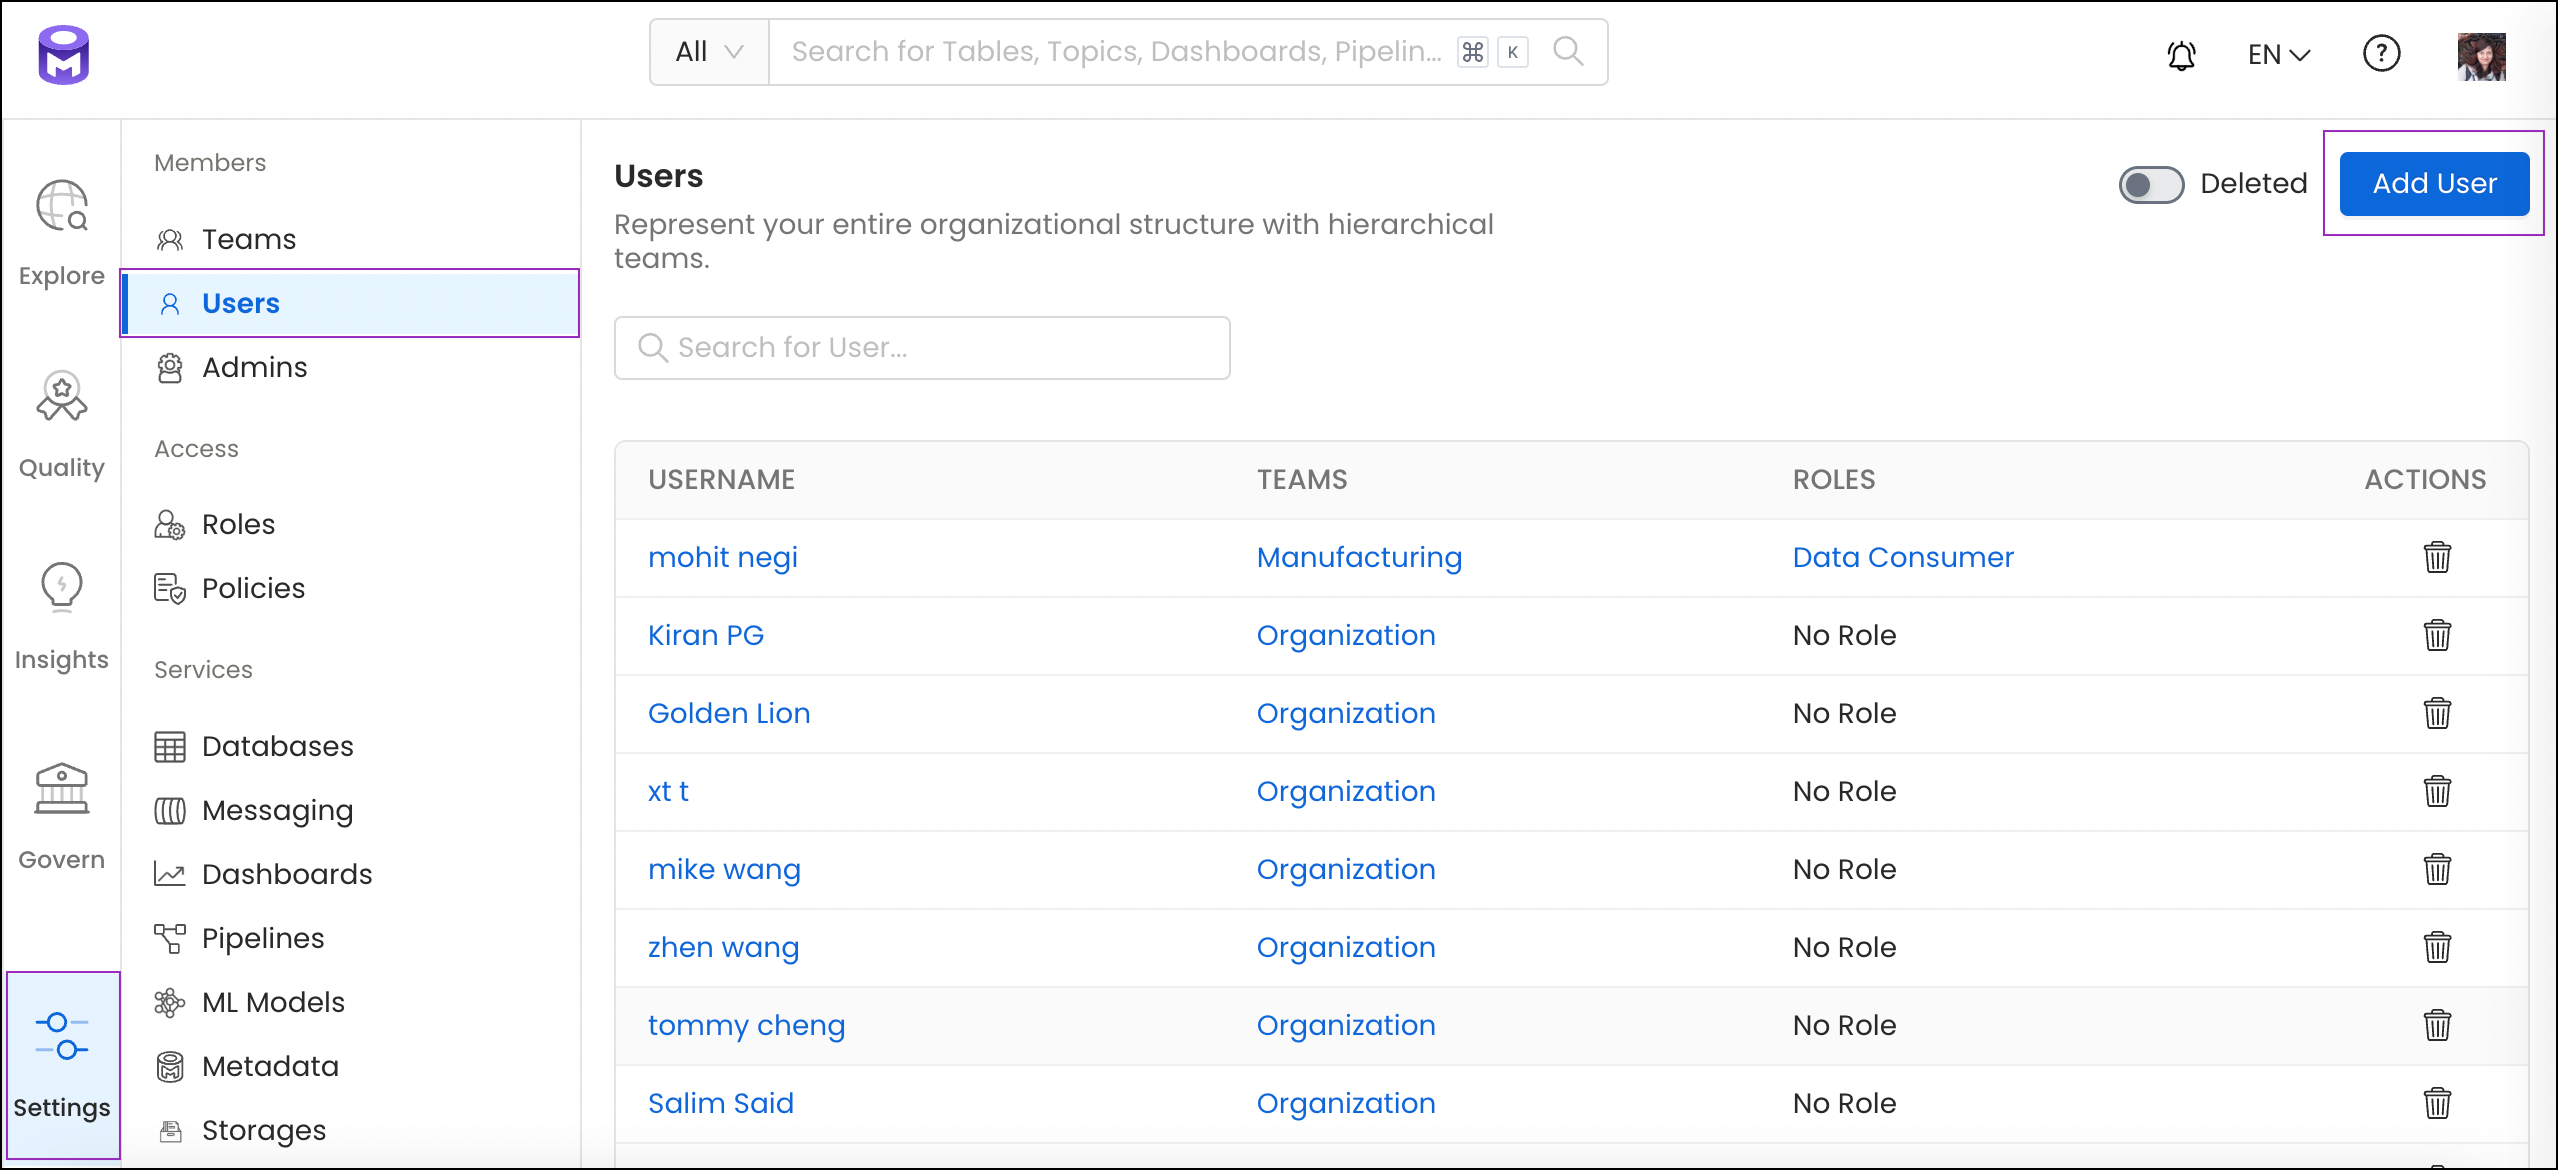
Task: Open the EN language dropdown
Action: (2279, 54)
